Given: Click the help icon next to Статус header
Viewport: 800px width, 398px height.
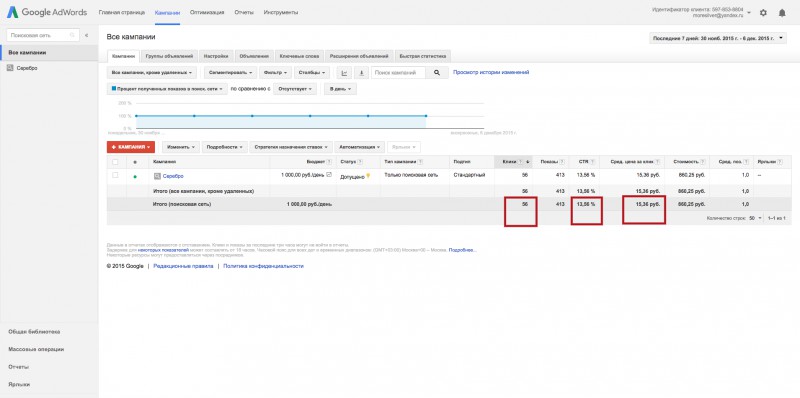Looking at the screenshot, I should (x=360, y=162).
